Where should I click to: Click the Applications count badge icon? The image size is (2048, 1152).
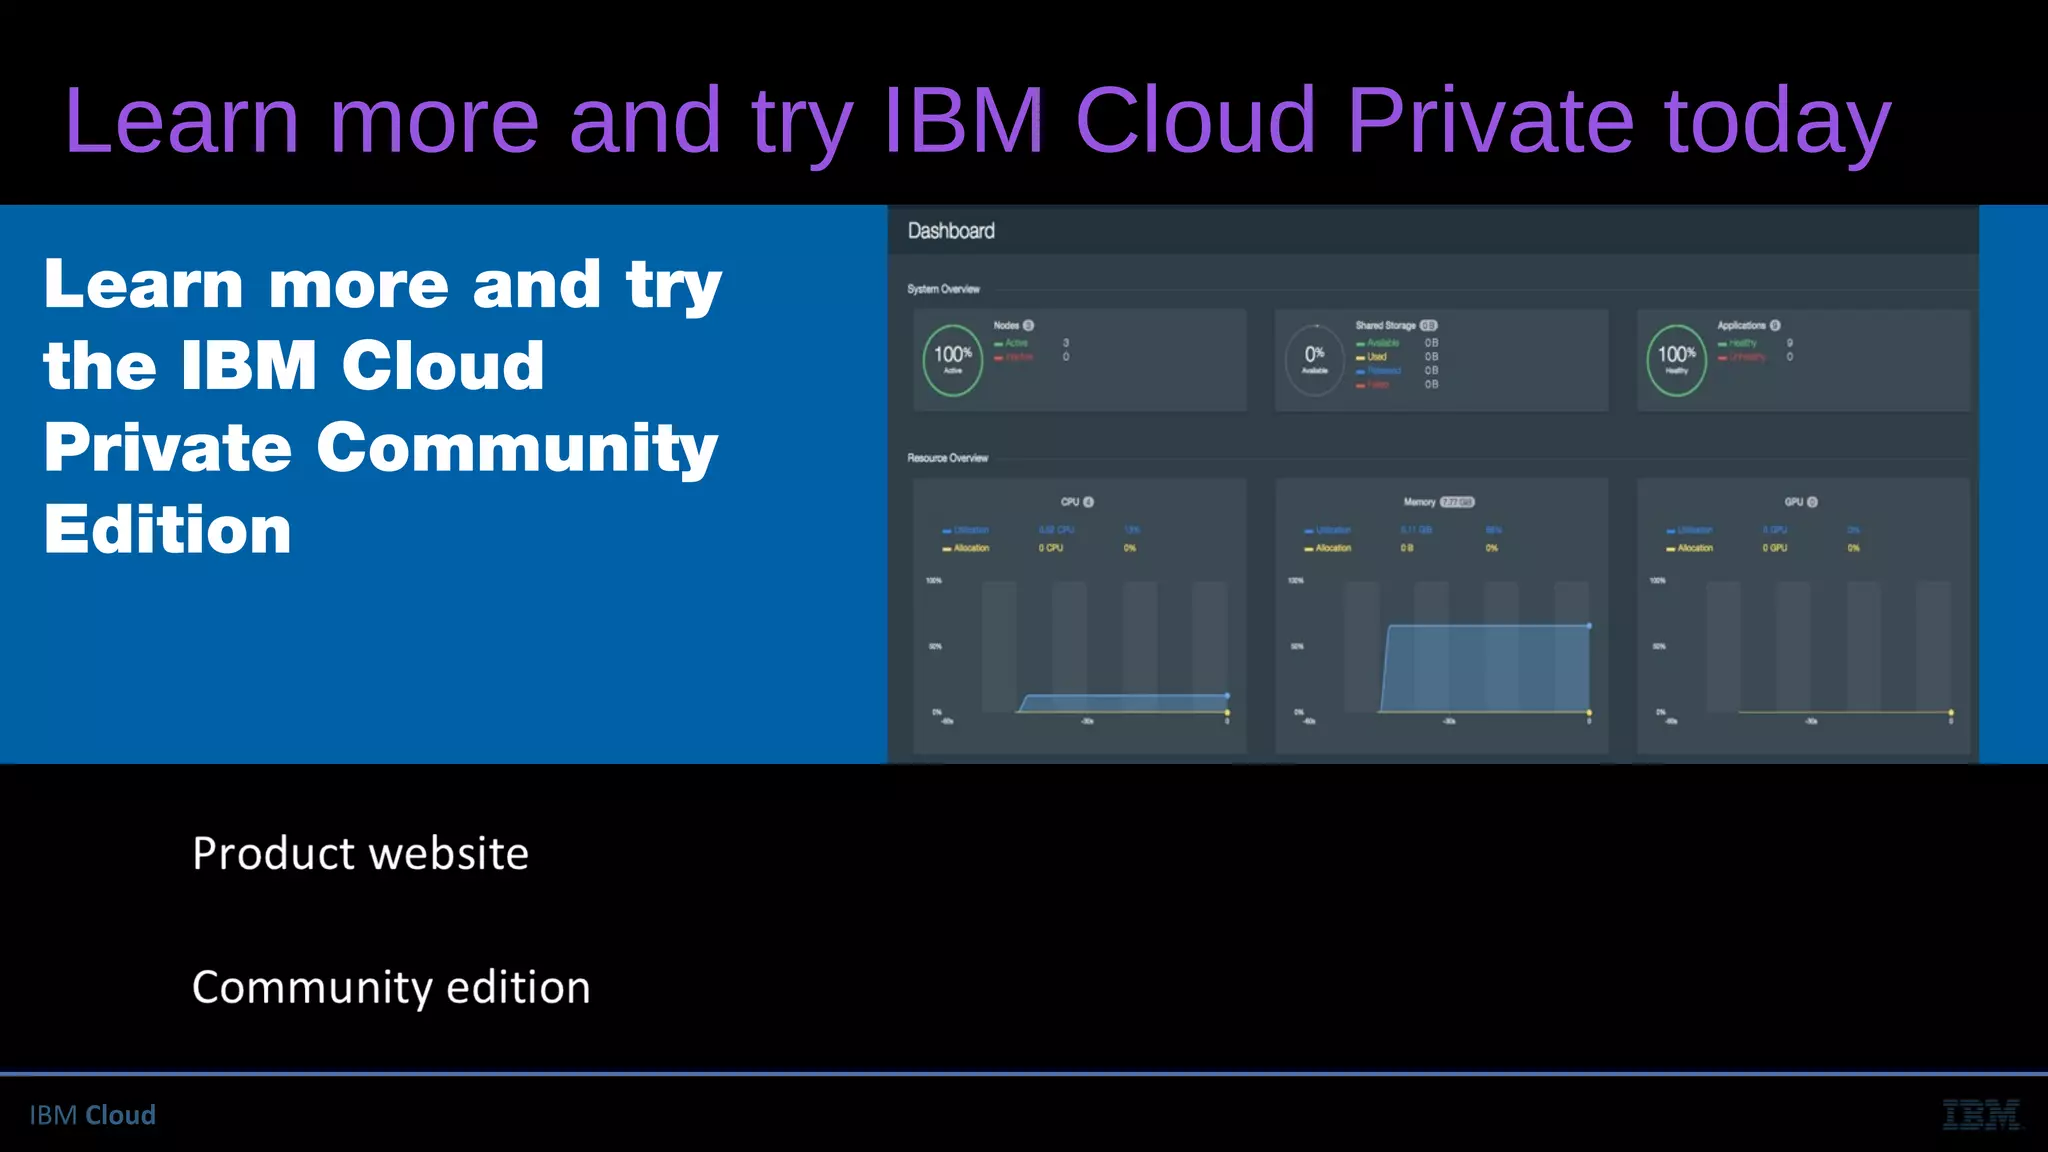tap(1775, 325)
